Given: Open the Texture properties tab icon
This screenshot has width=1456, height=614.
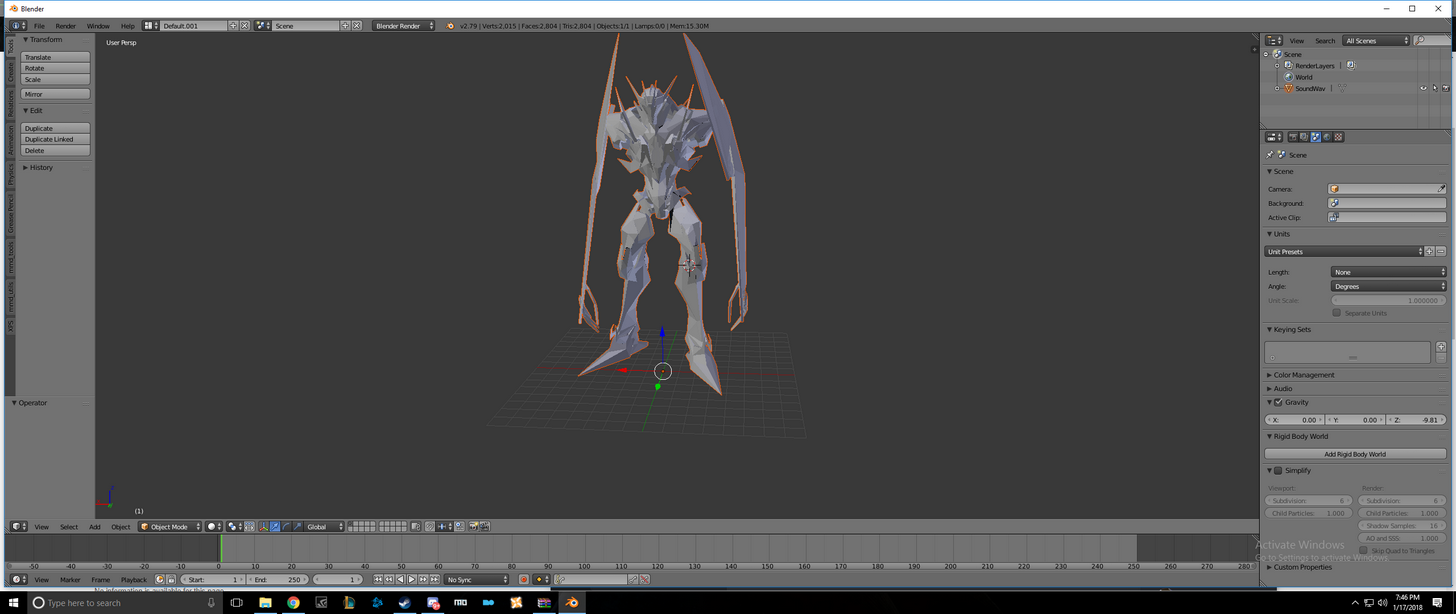Looking at the screenshot, I should 1338,137.
